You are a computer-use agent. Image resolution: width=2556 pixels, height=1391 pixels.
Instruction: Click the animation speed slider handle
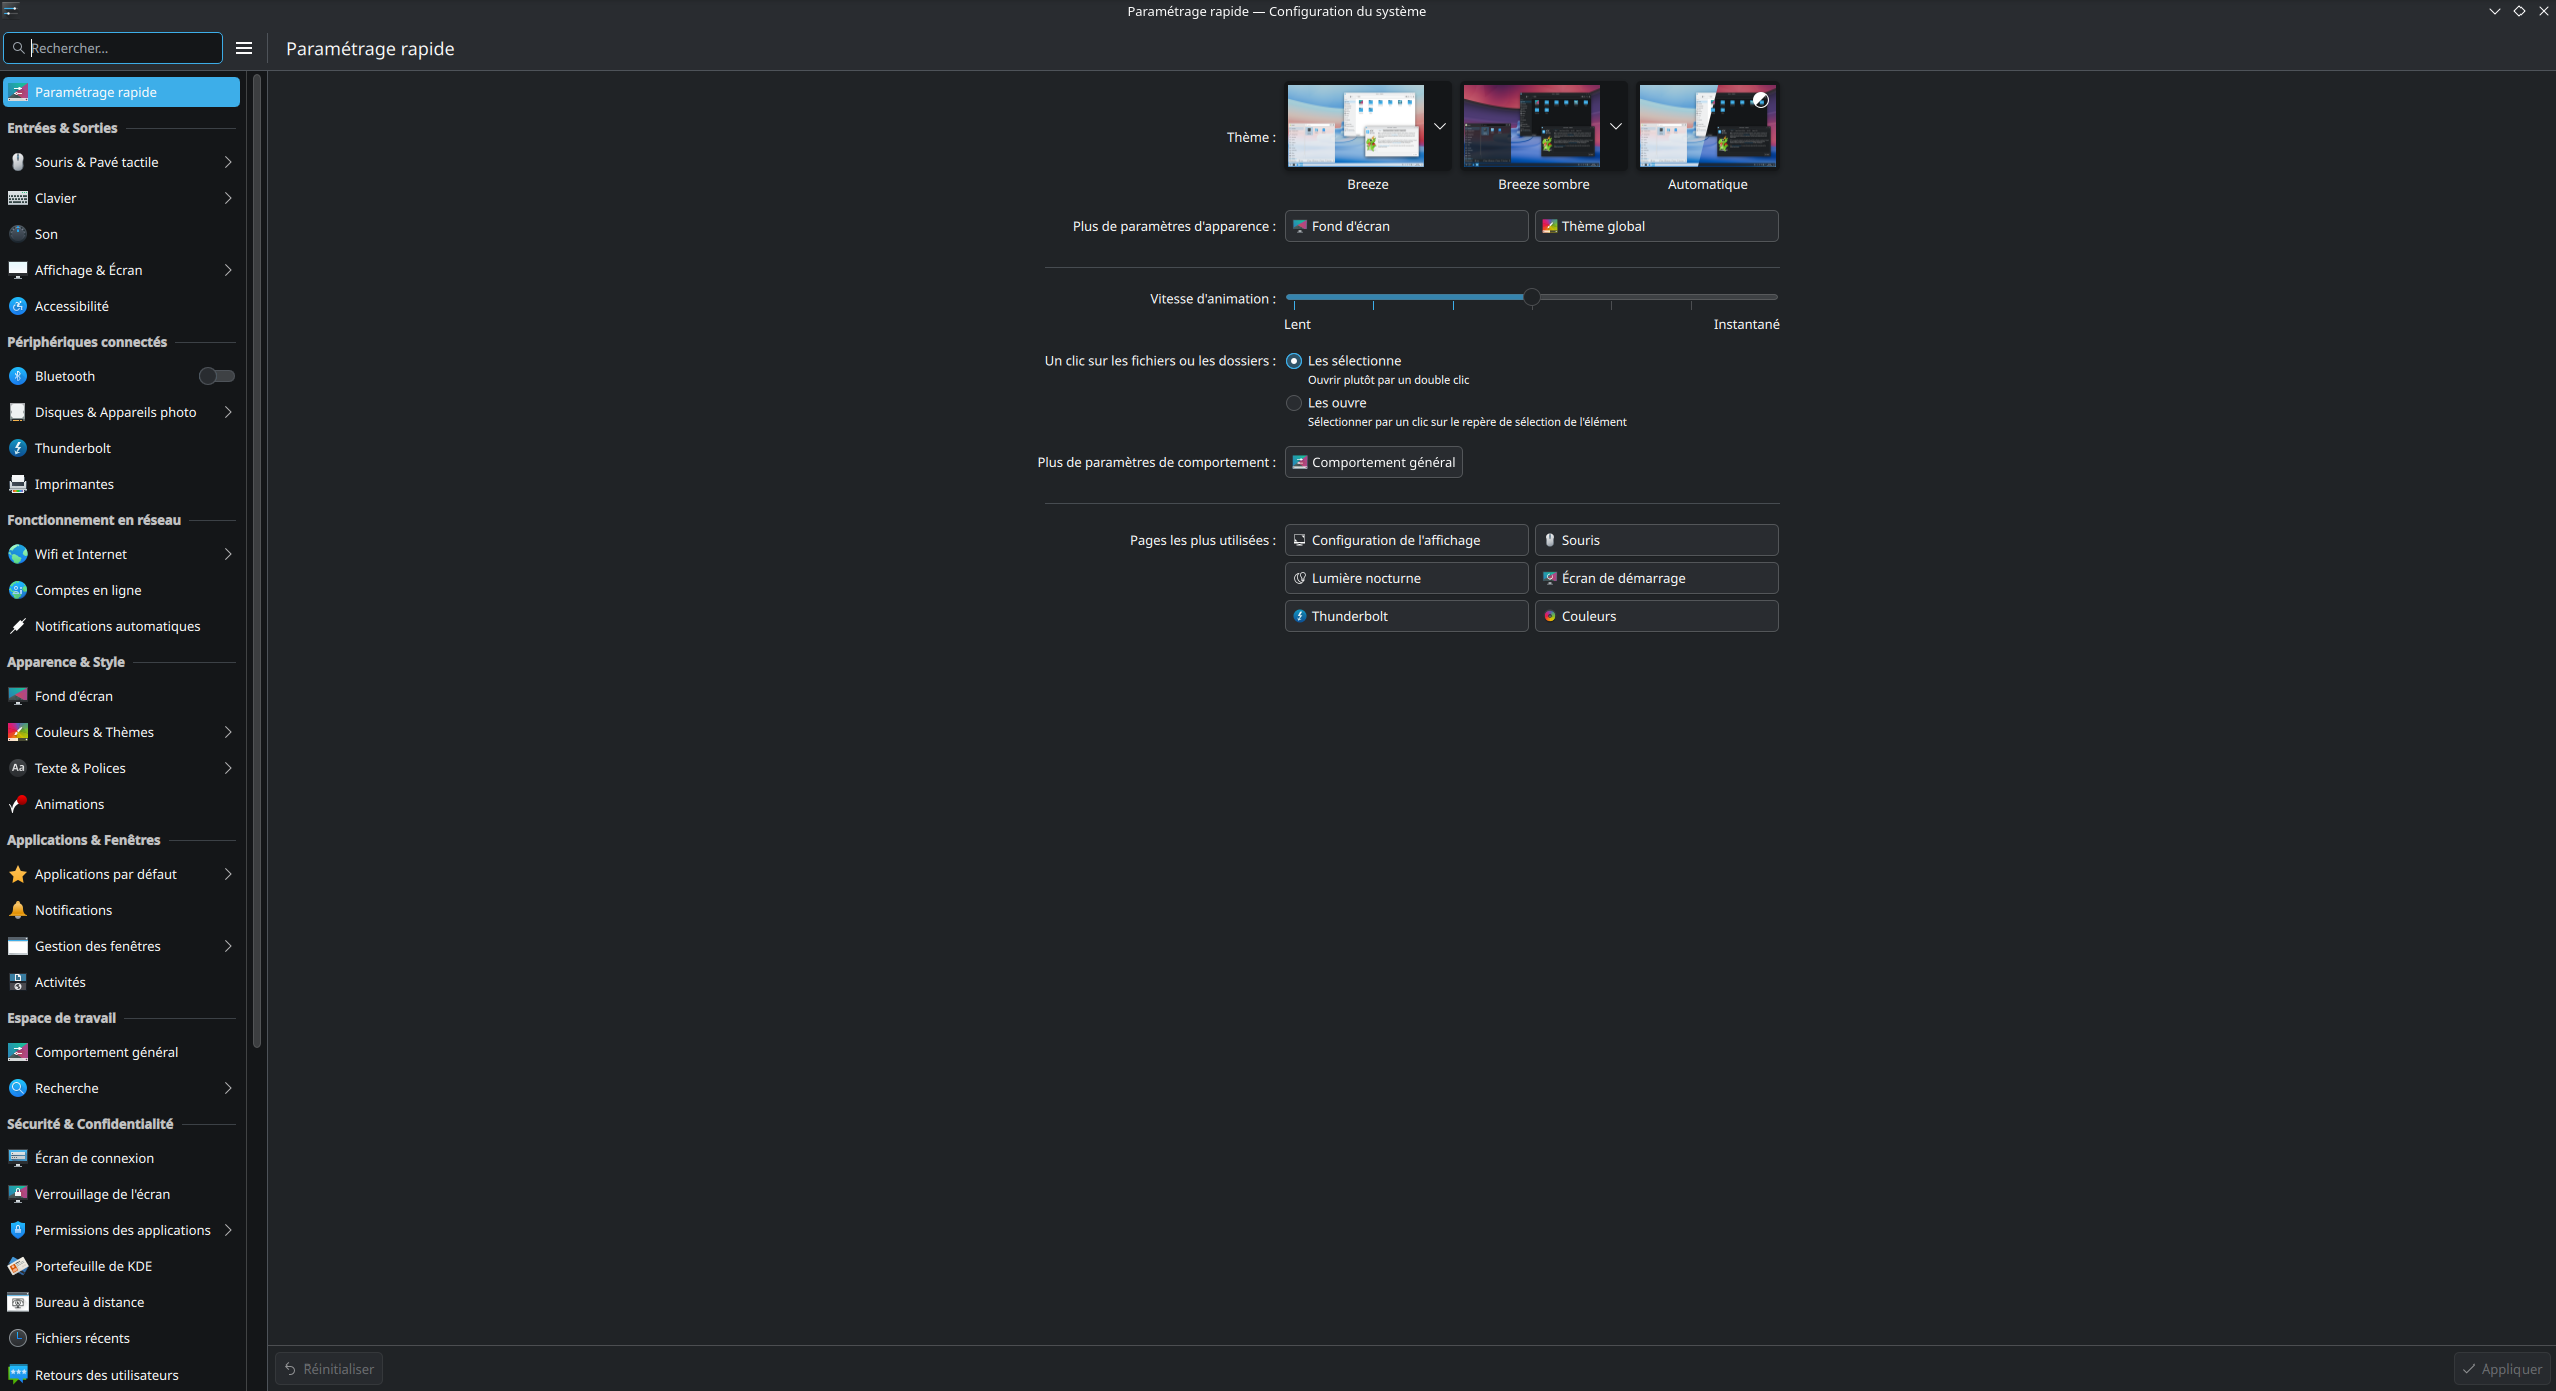(x=1531, y=297)
